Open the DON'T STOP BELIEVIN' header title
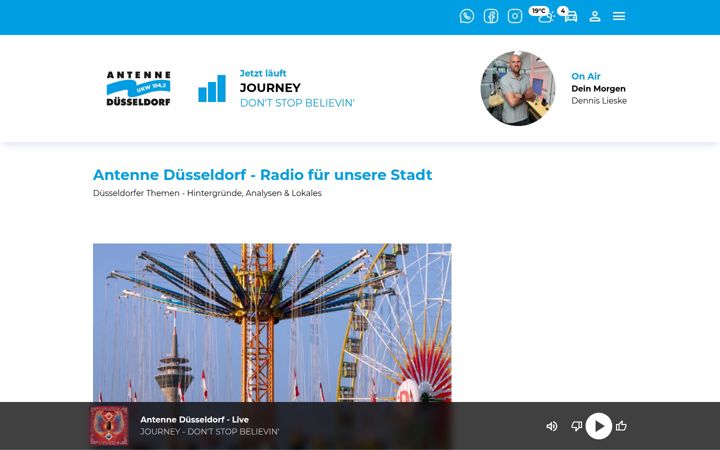Screen dimensions: 720x450 pos(297,103)
